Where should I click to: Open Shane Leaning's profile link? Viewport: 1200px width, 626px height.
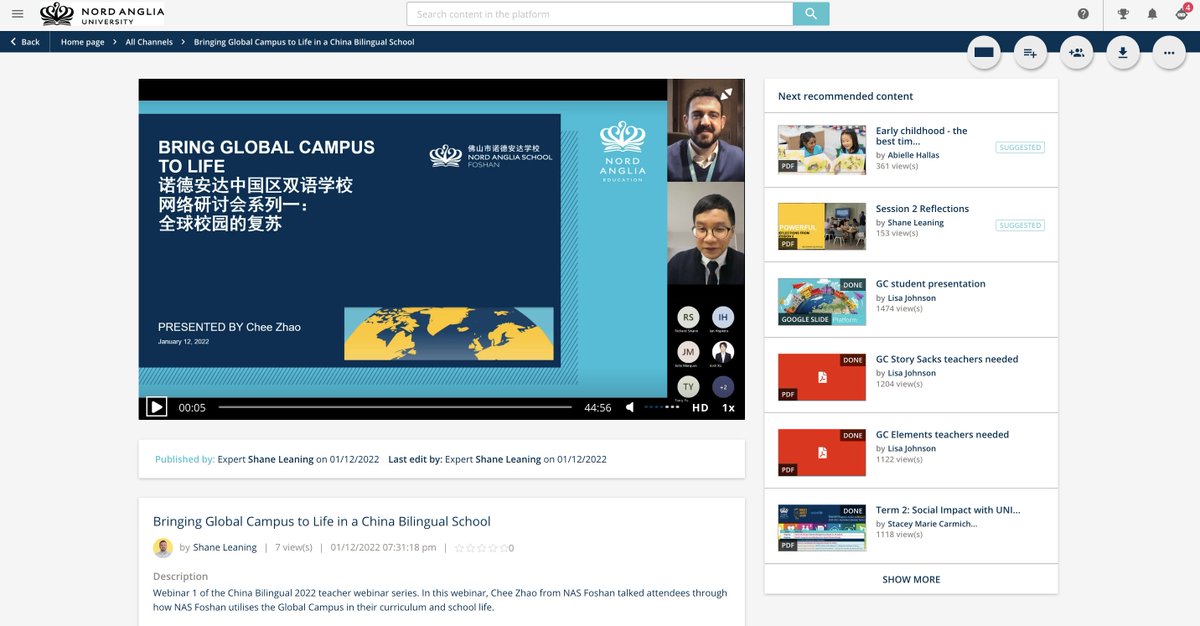pos(224,547)
